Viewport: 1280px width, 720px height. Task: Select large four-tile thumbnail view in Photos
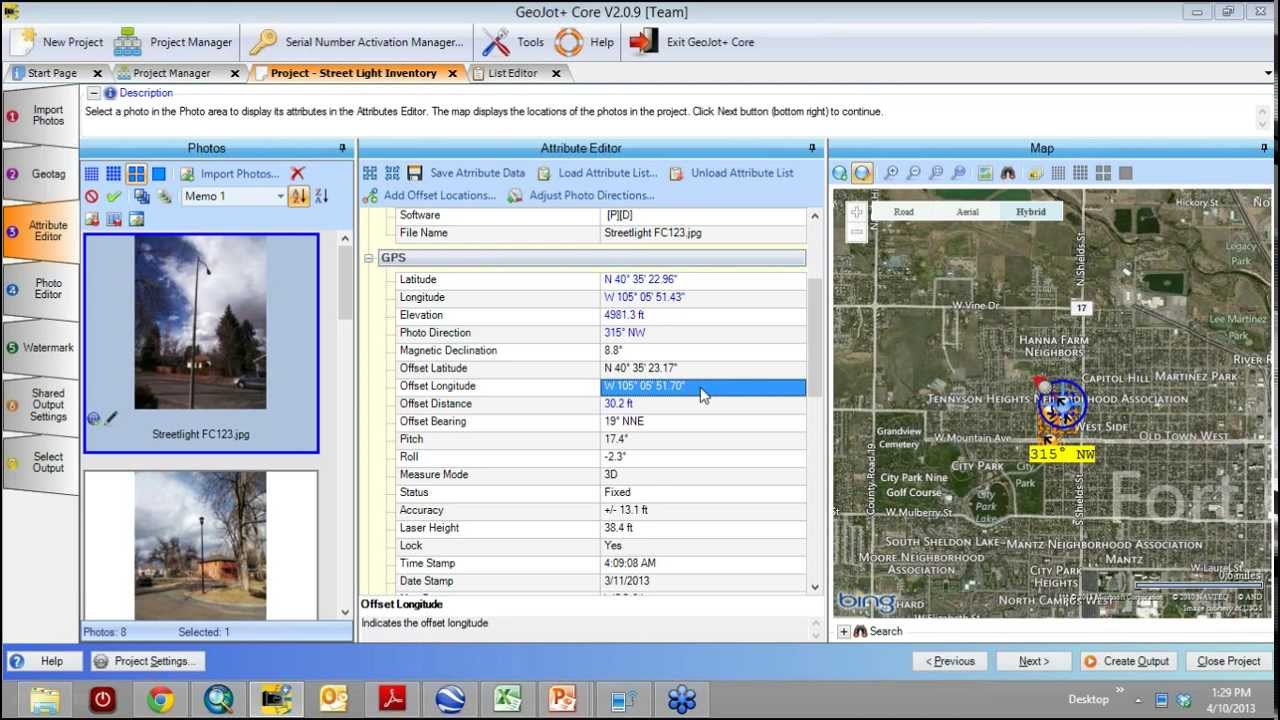[x=136, y=174]
